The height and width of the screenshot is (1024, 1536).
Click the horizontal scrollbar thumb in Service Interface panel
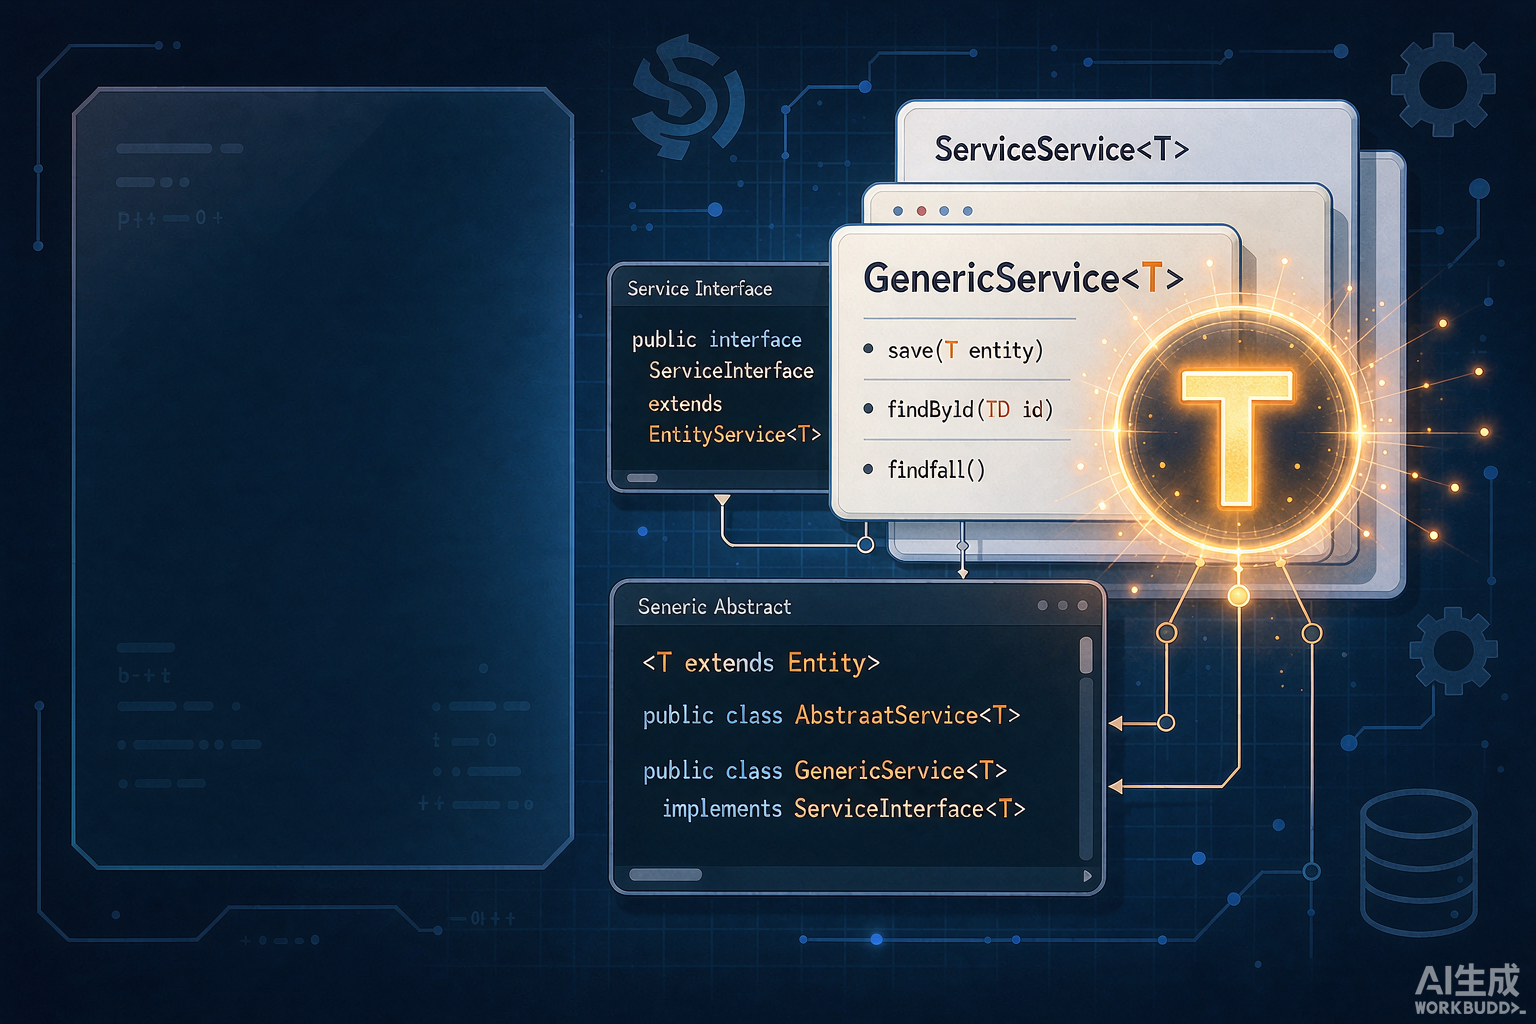642,478
